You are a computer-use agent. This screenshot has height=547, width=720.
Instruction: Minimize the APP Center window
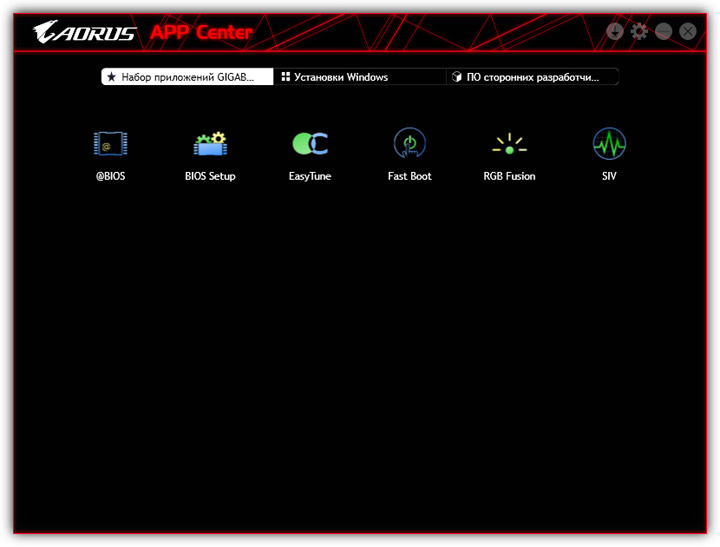[664, 32]
